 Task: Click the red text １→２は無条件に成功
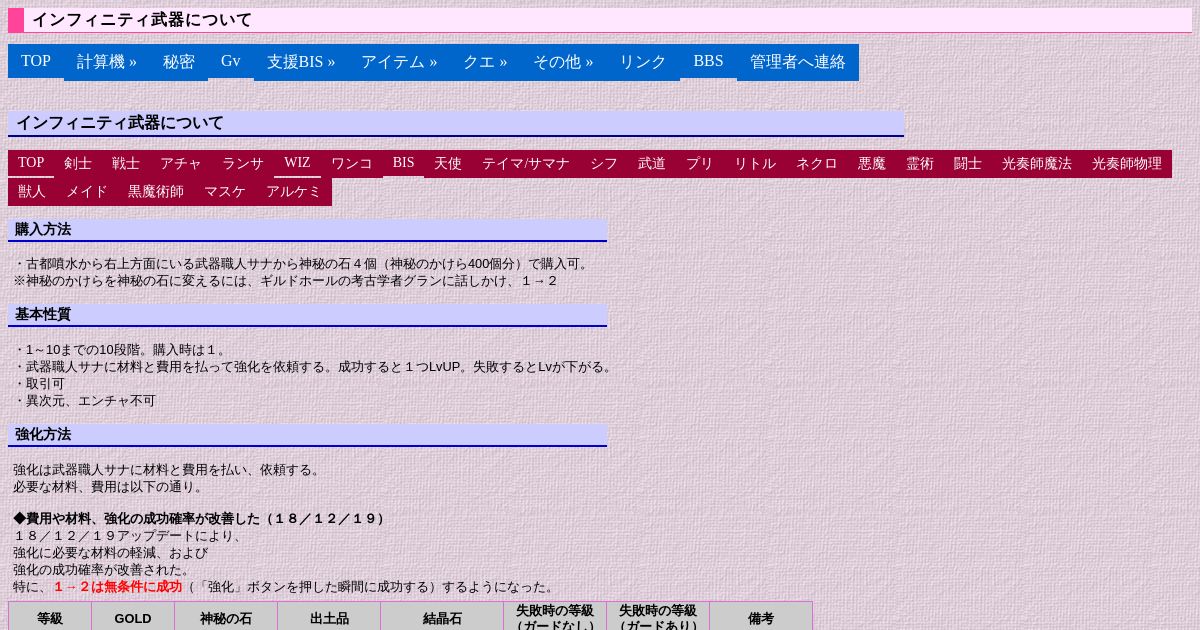[118, 587]
